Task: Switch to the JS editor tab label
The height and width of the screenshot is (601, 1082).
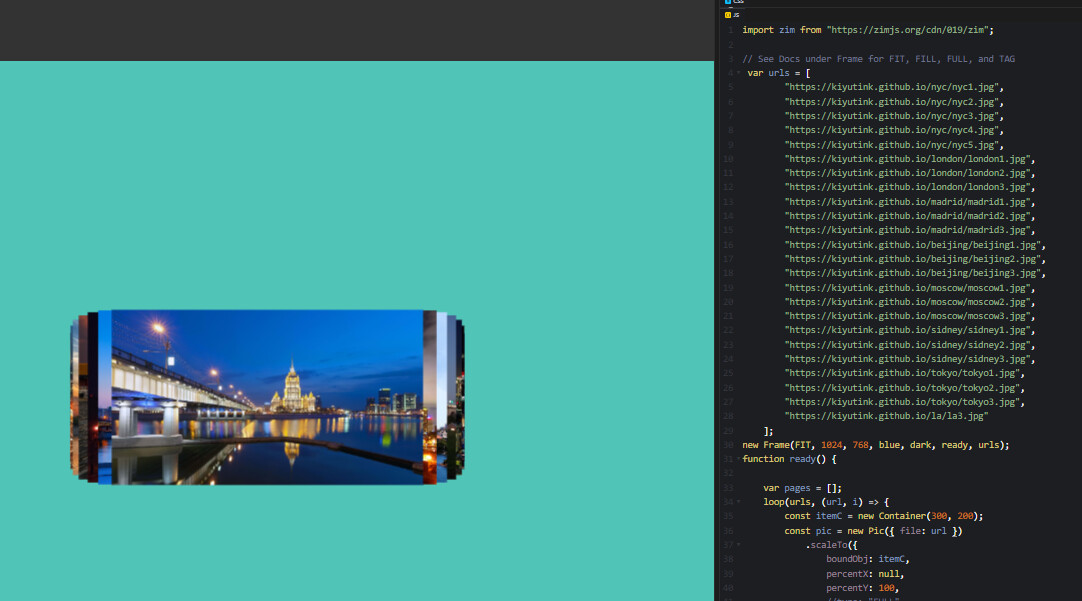Action: point(736,15)
